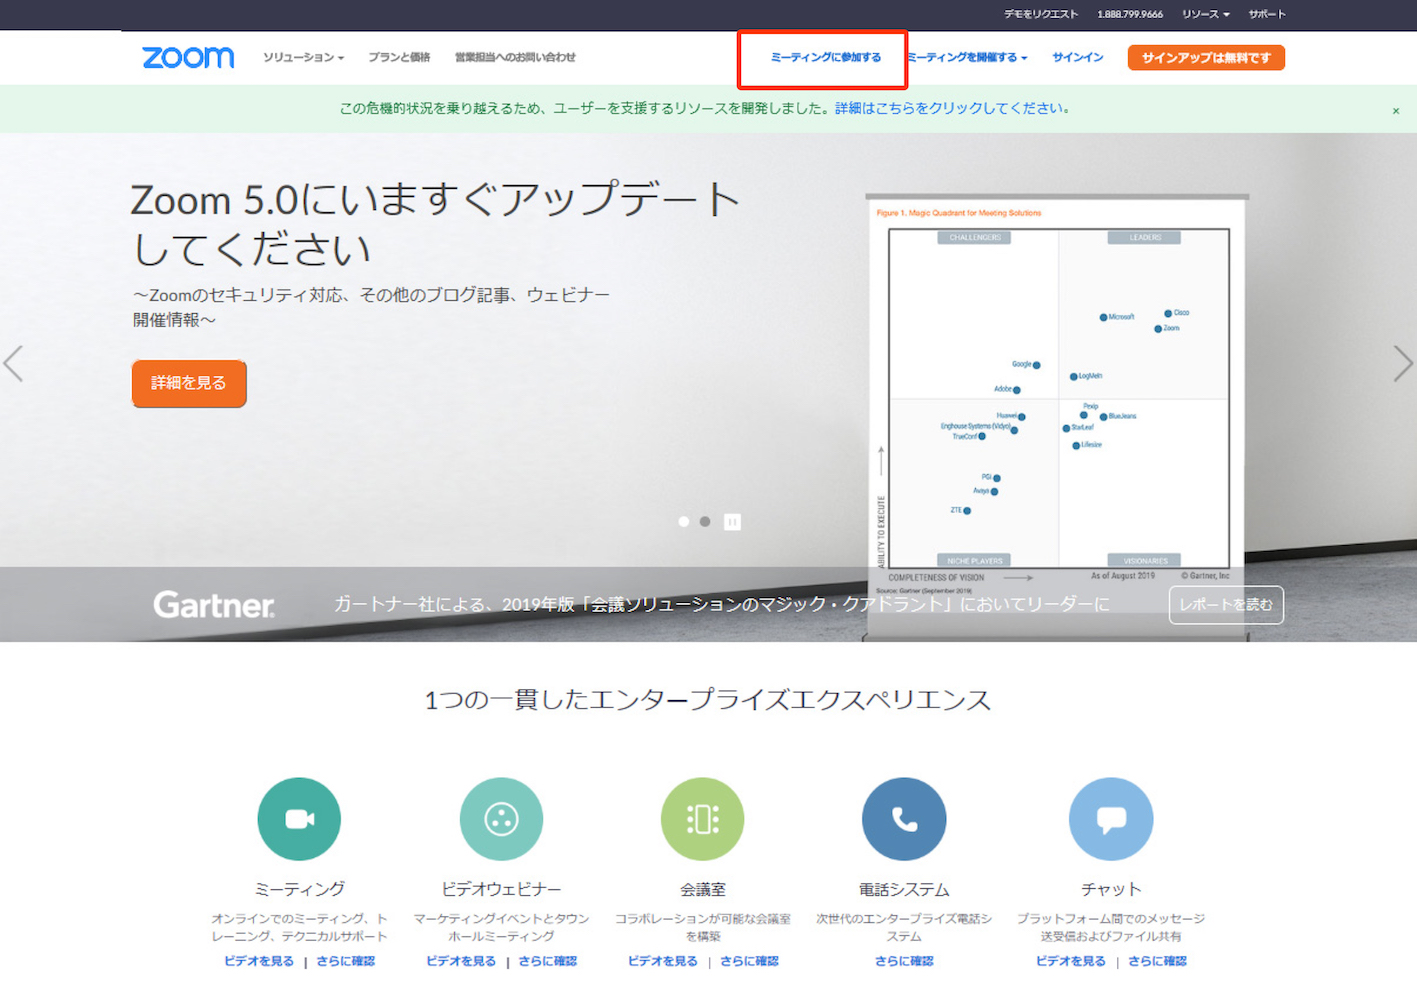Viewport: 1417px width, 1000px height.
Task: Click the 電話システム product title text
Action: [x=904, y=889]
